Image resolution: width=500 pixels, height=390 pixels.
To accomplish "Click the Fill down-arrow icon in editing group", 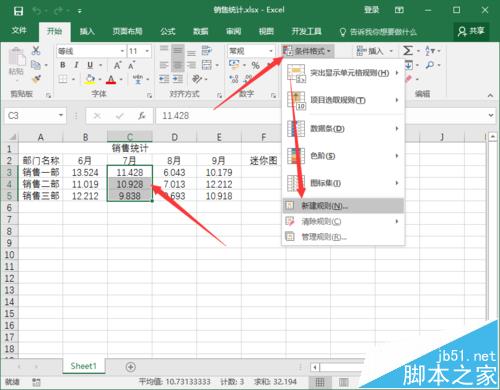I will (409, 65).
